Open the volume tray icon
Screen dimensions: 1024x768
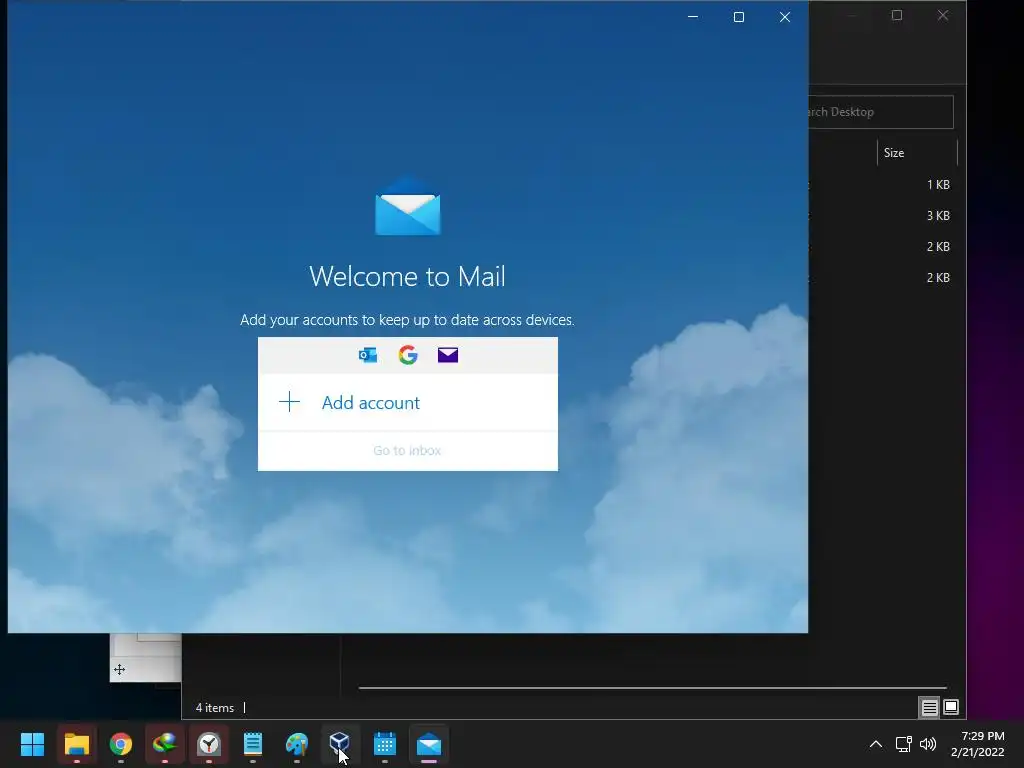click(x=927, y=744)
